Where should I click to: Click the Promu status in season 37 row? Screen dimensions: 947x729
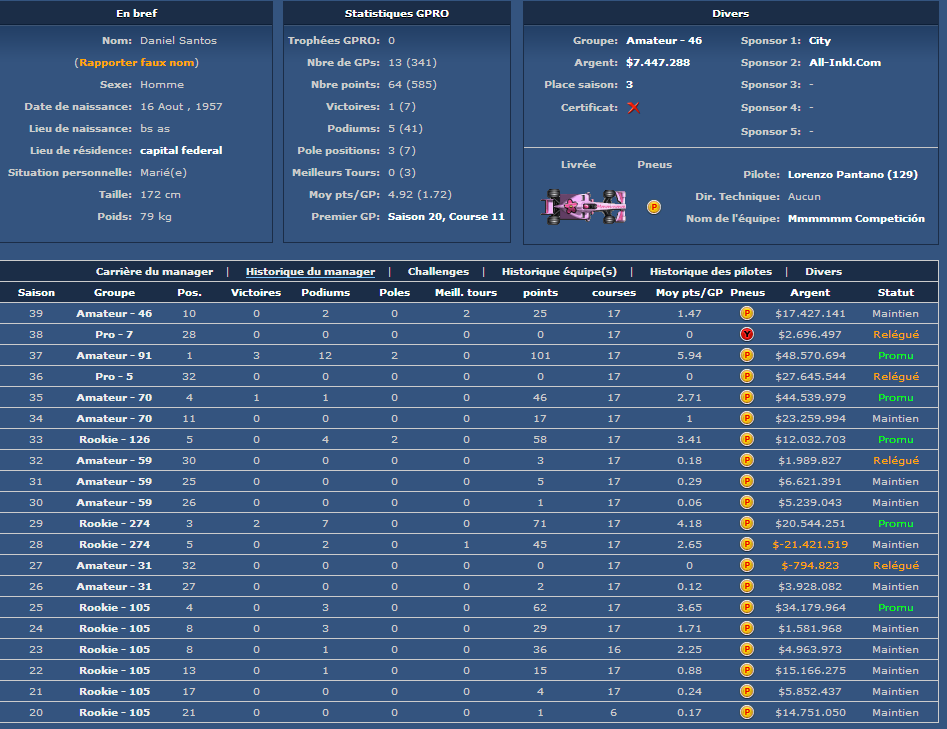896,355
